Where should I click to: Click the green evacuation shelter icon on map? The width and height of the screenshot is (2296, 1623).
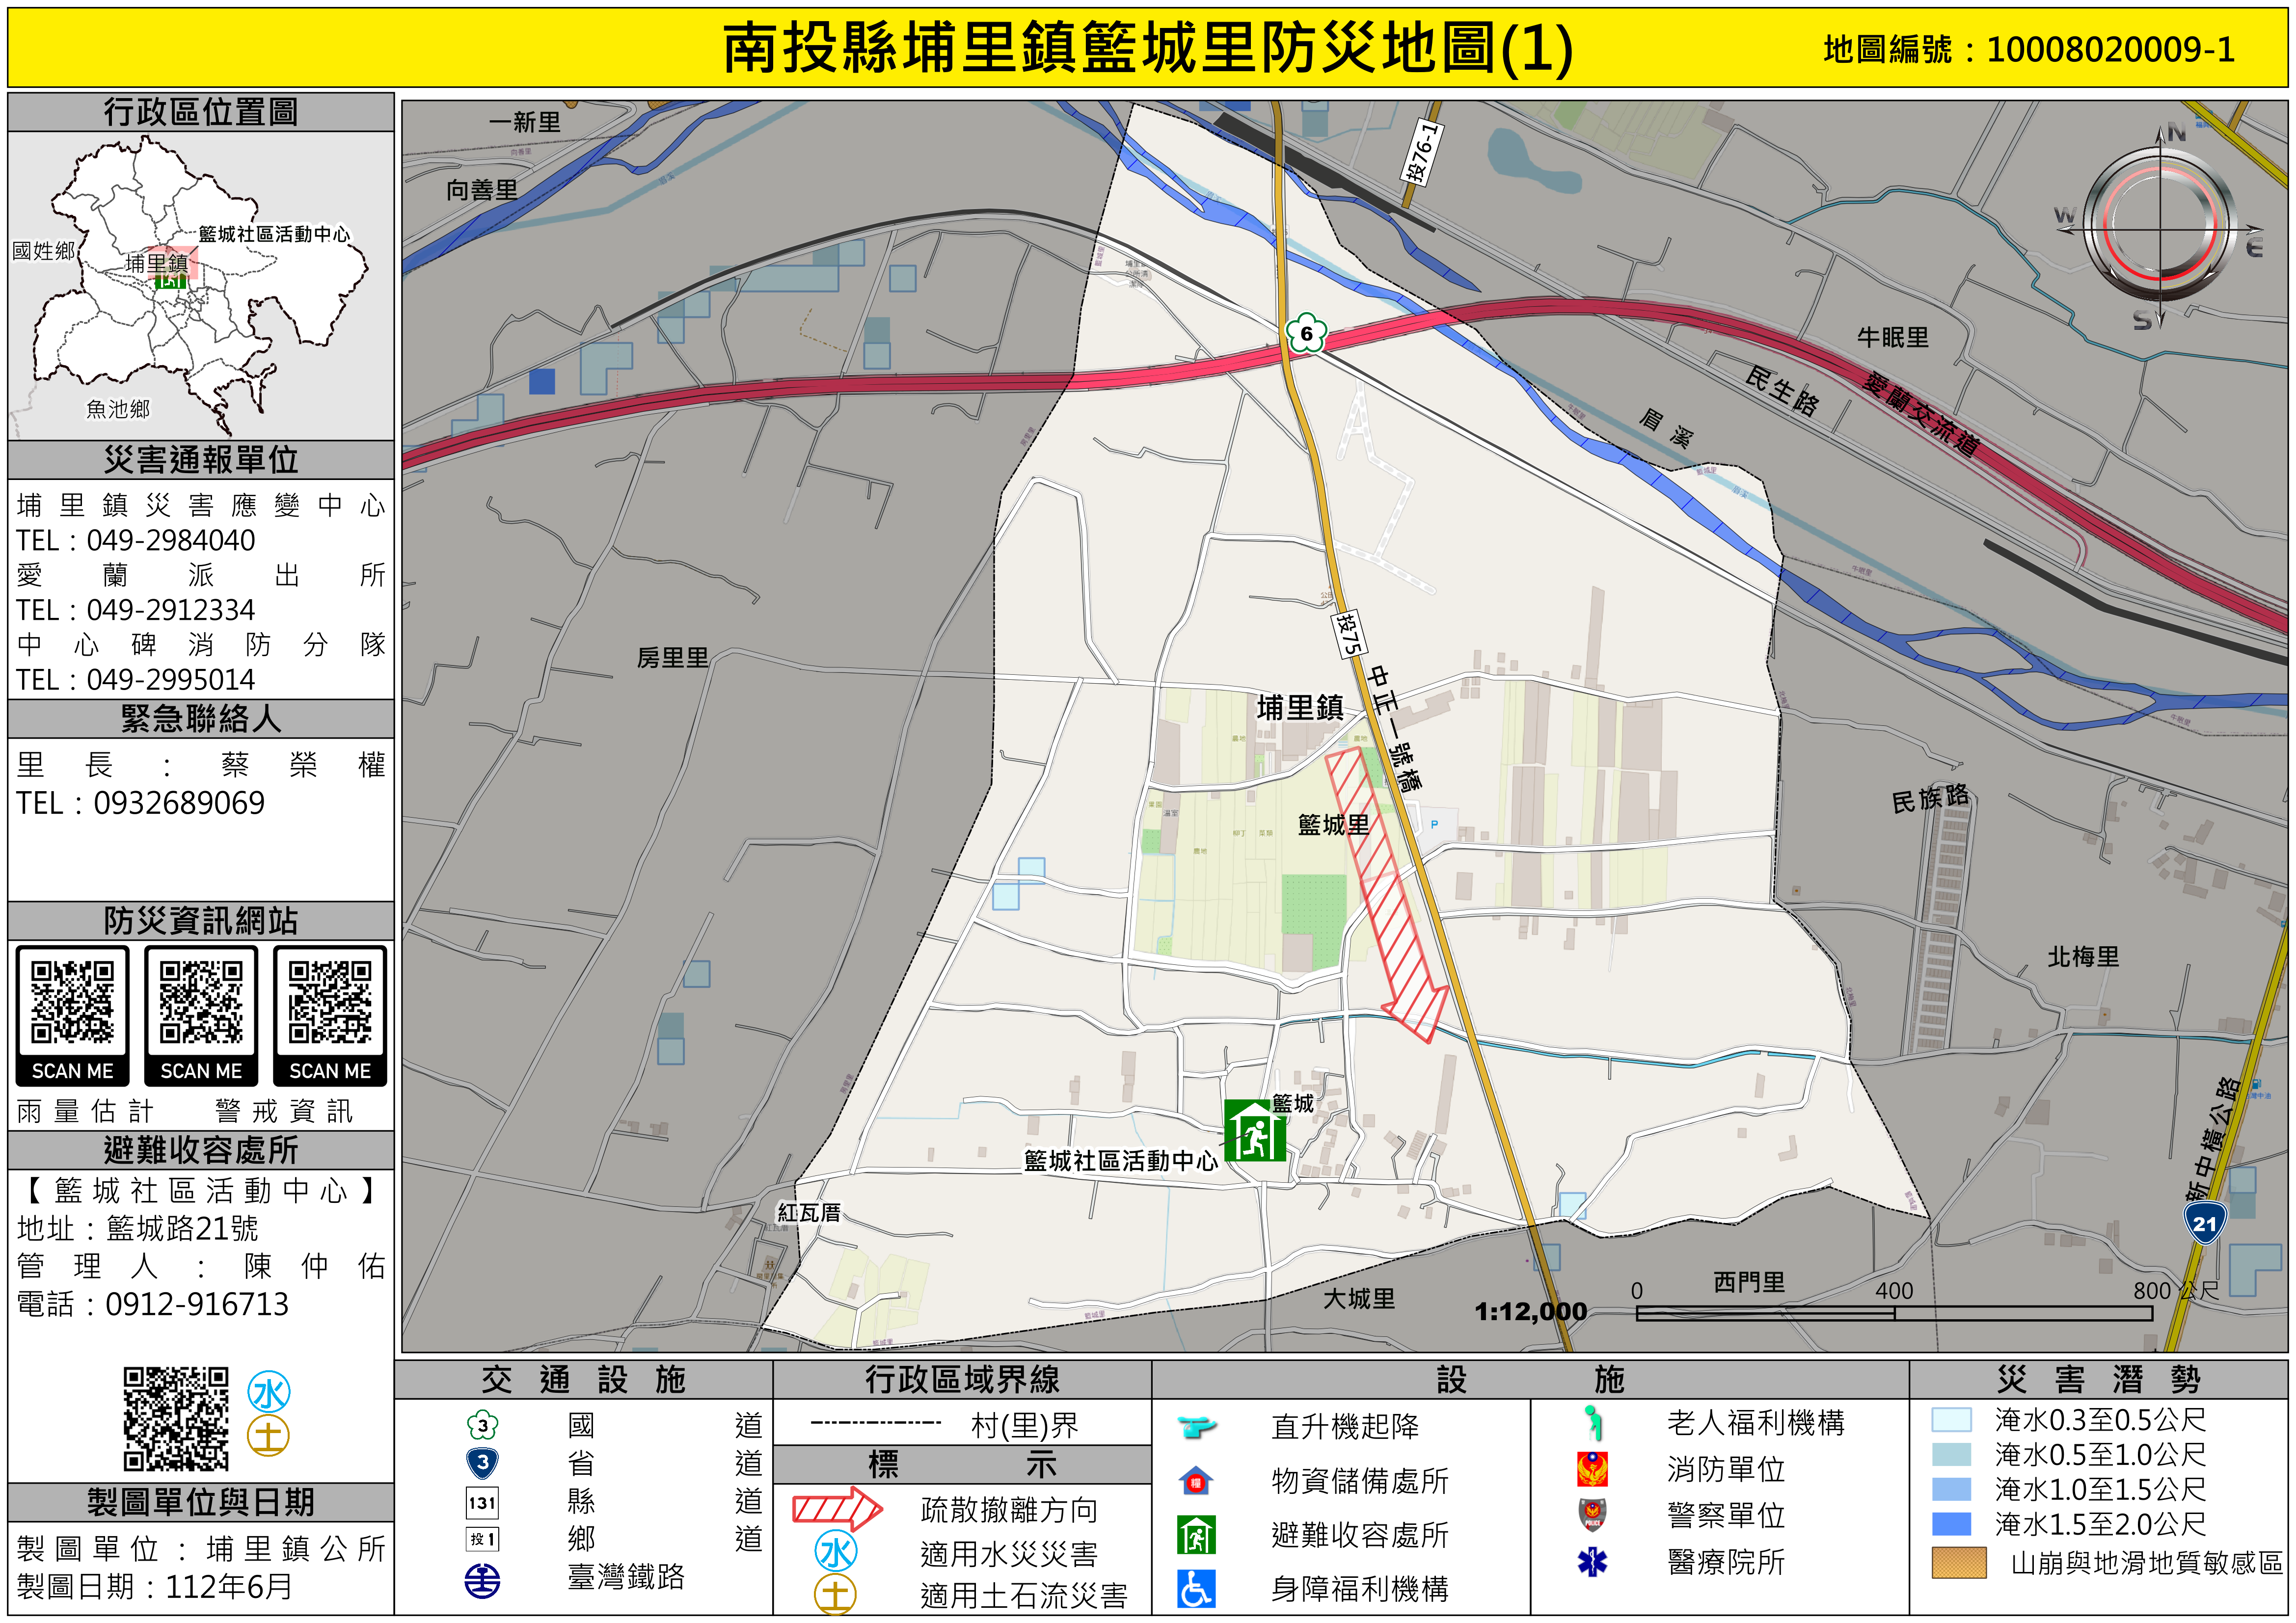[1254, 1130]
